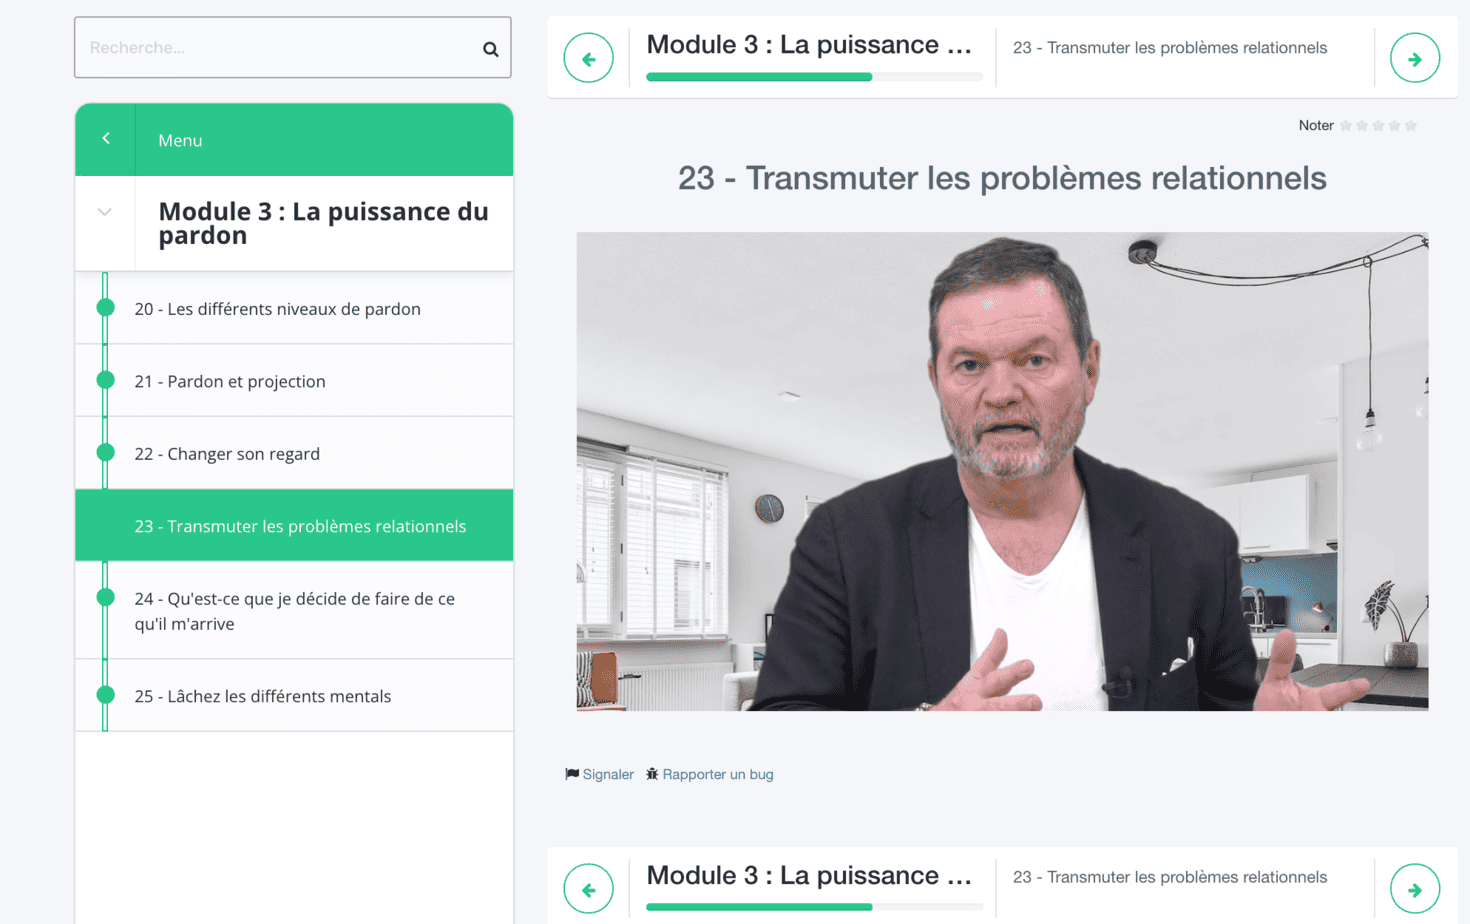
Task: Go to next lesson via top right arrow
Action: click(1415, 58)
